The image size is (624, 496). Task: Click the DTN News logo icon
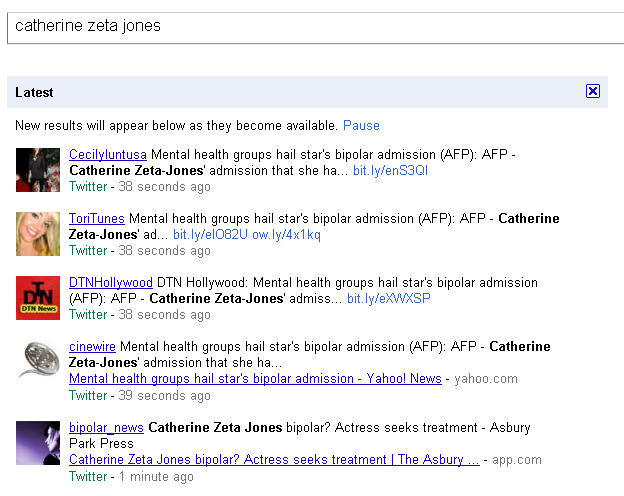click(38, 298)
